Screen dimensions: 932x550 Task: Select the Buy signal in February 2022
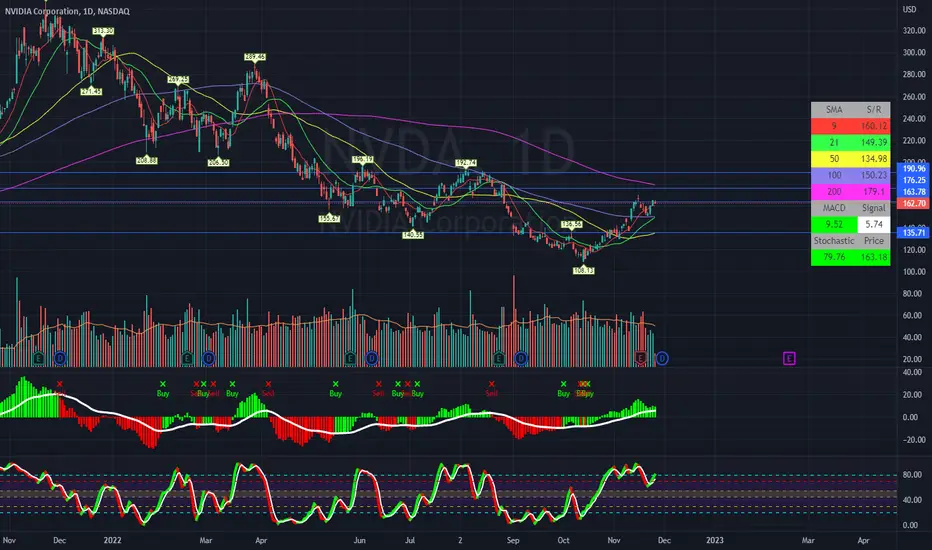coord(163,389)
